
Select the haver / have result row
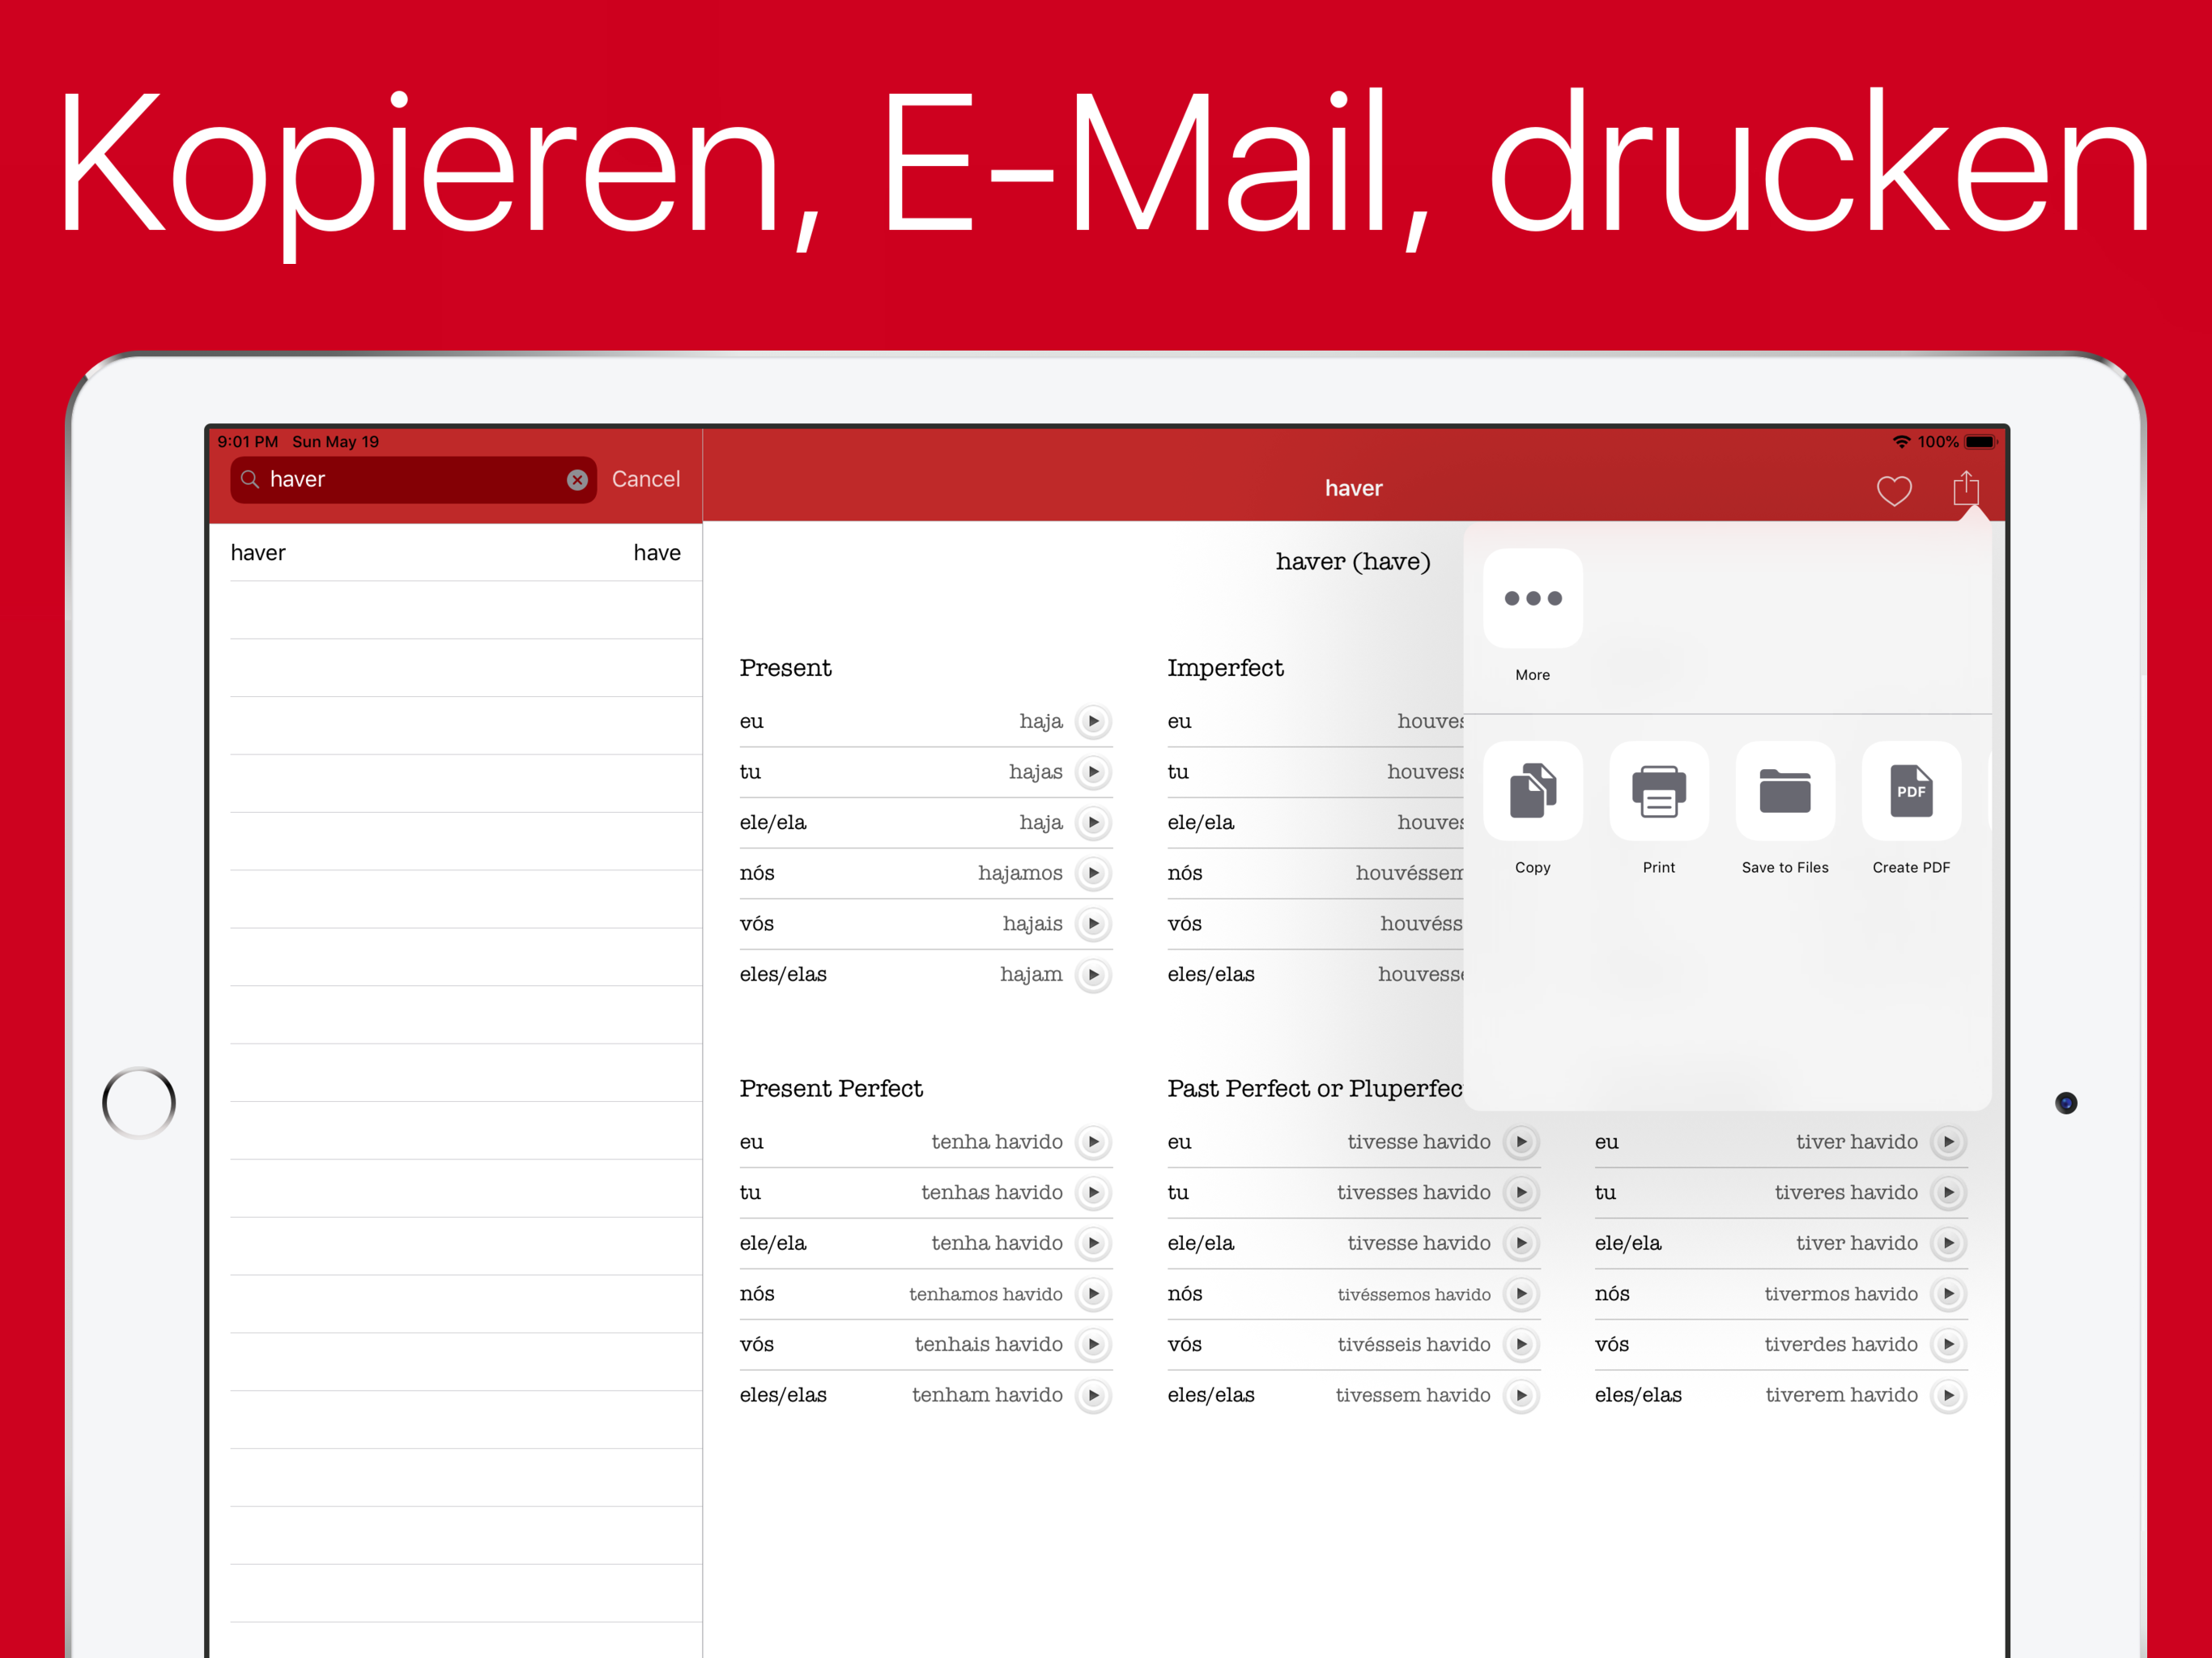point(455,552)
